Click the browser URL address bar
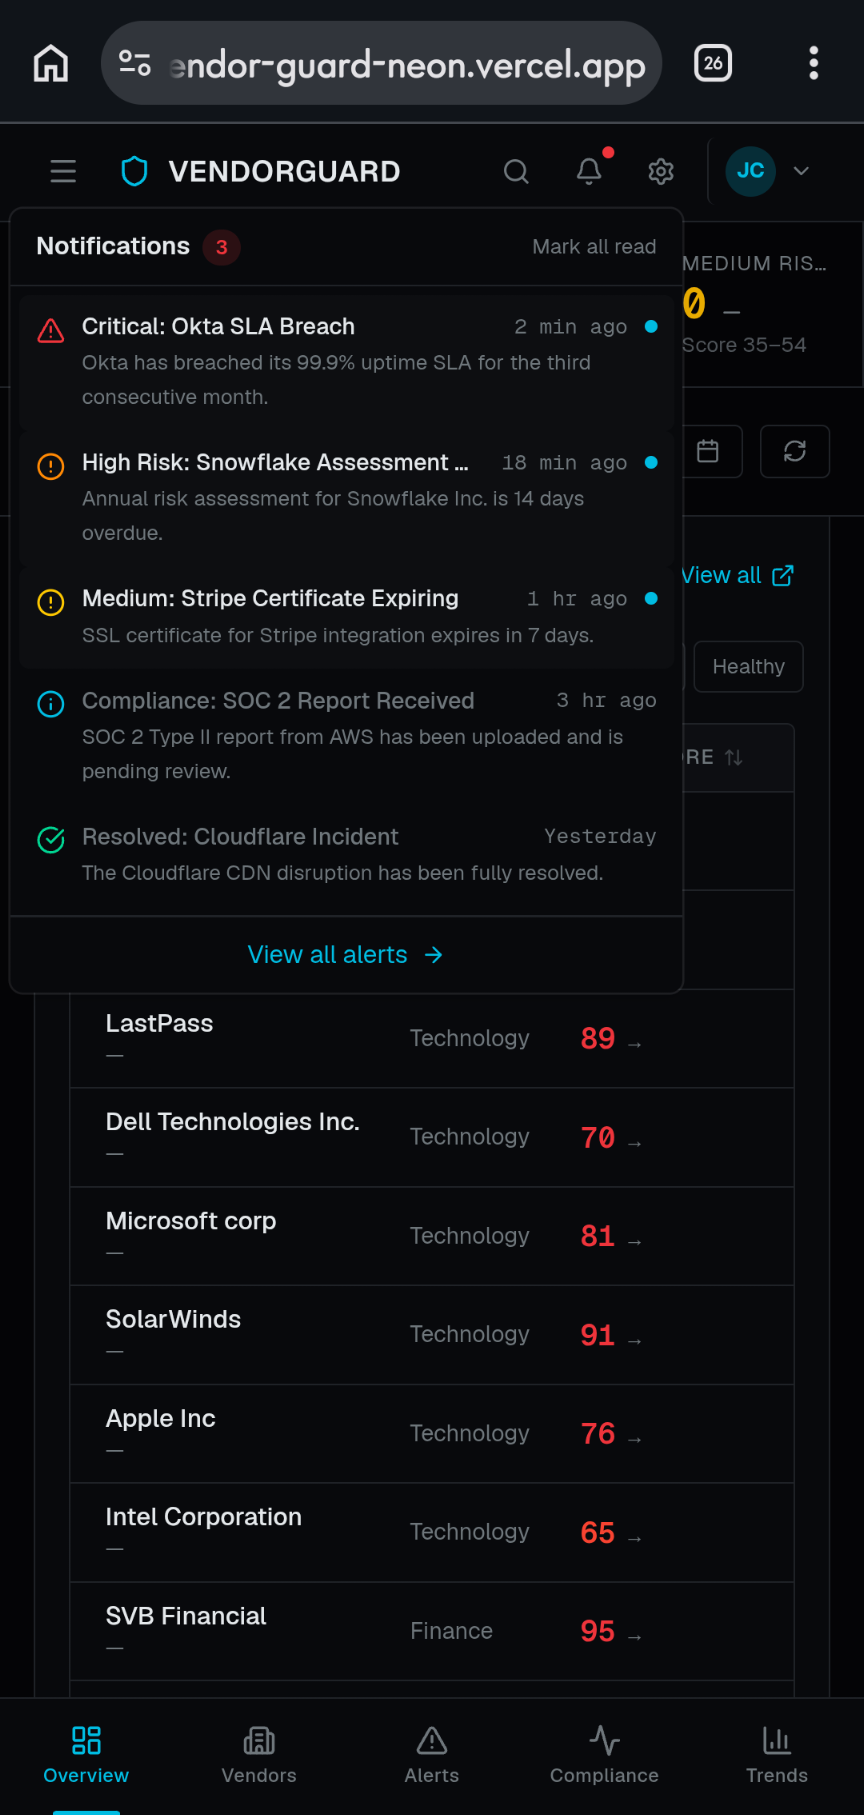Screen dimensions: 864x1815 tap(382, 63)
